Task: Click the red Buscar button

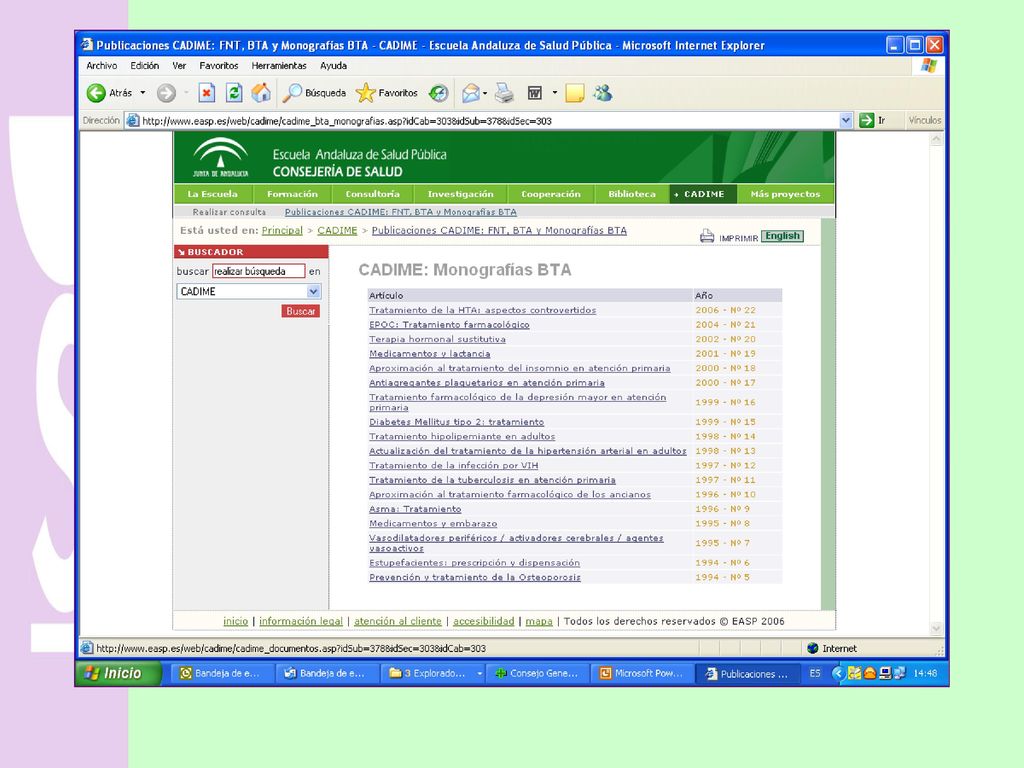Action: (x=300, y=312)
